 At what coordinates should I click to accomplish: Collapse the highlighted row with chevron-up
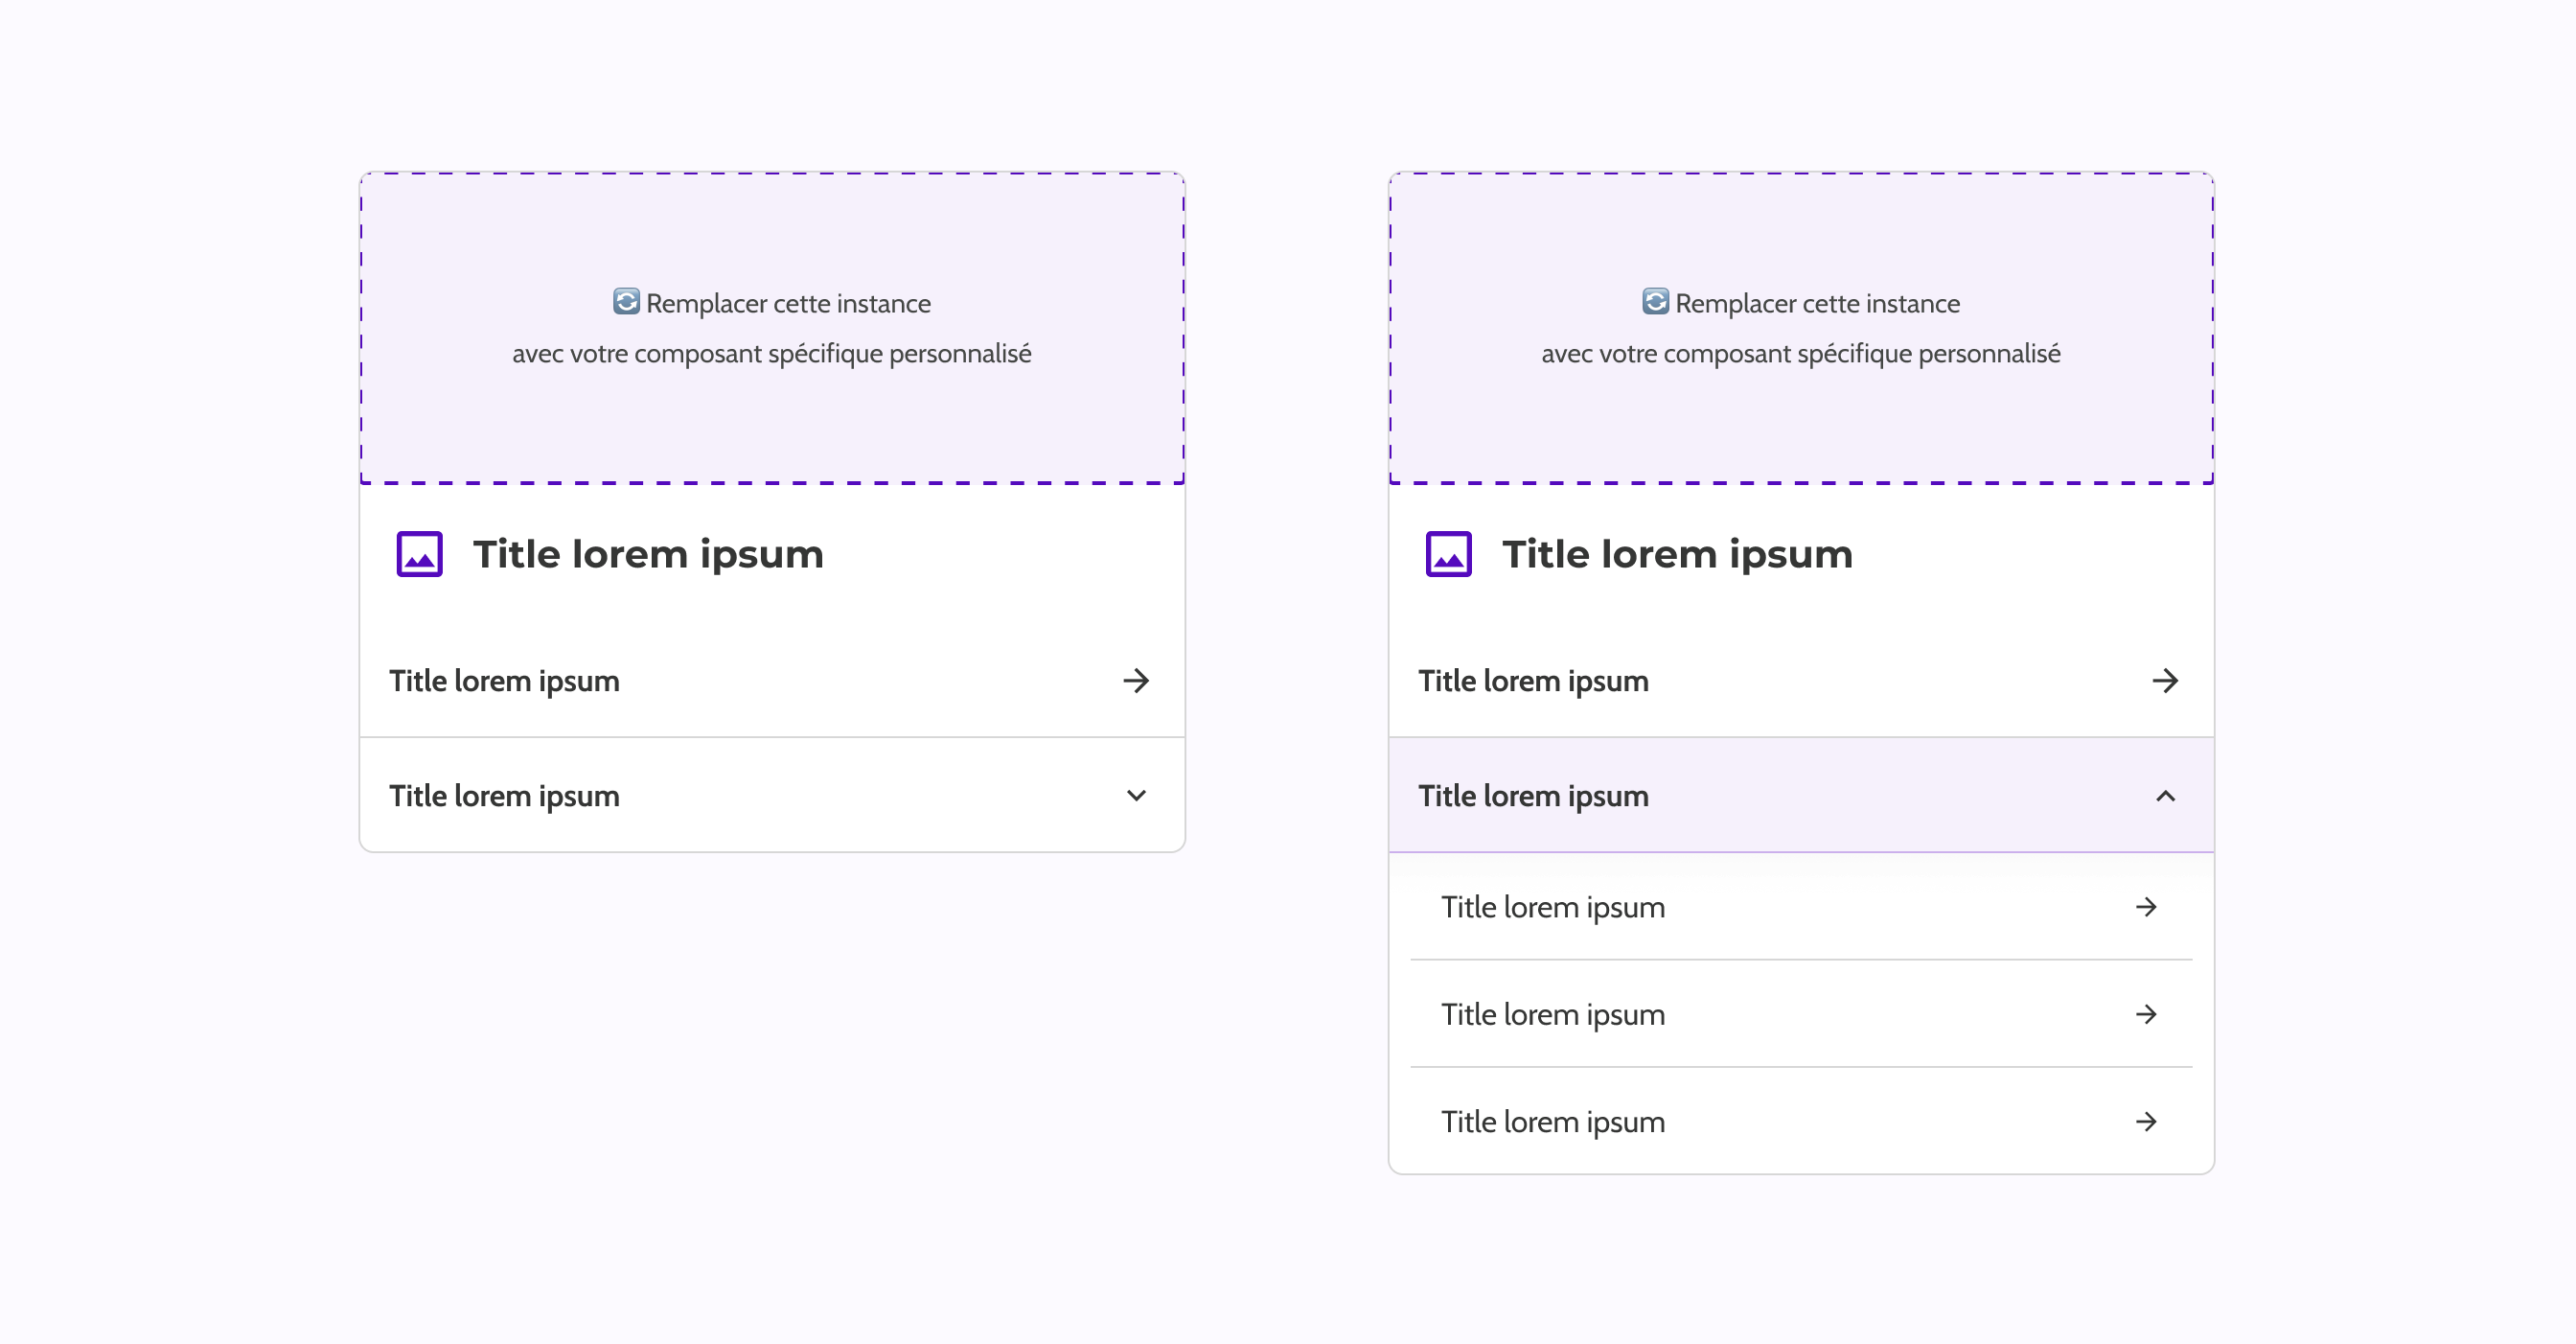pos(2165,796)
